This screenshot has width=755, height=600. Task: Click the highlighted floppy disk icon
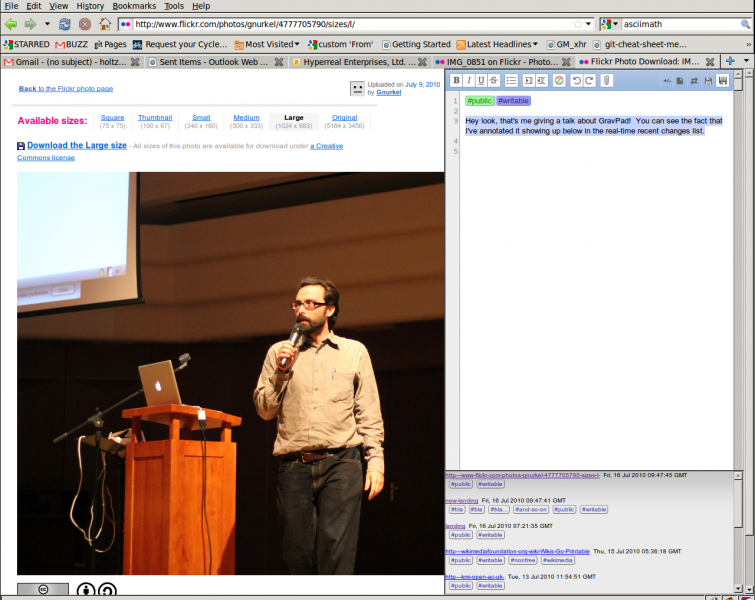pos(723,81)
